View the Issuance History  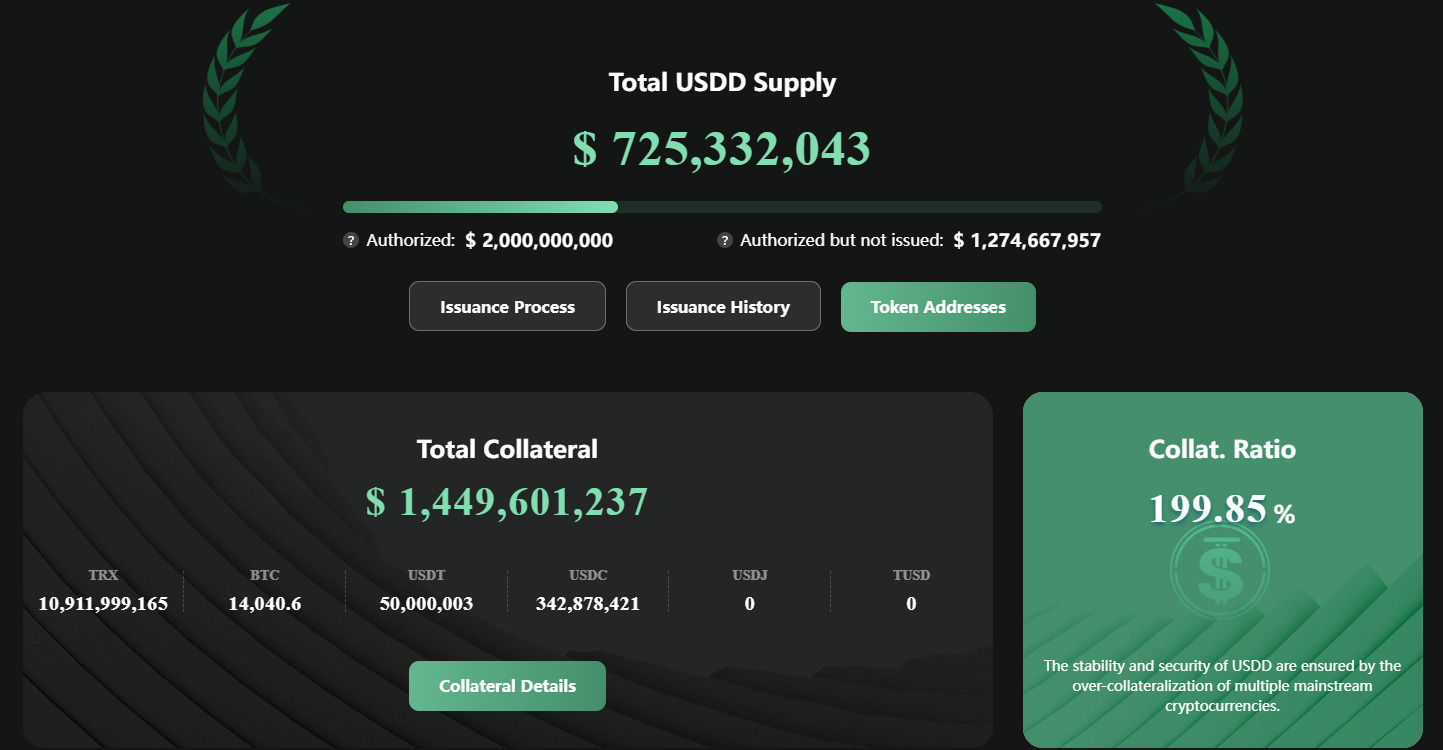[x=723, y=306]
